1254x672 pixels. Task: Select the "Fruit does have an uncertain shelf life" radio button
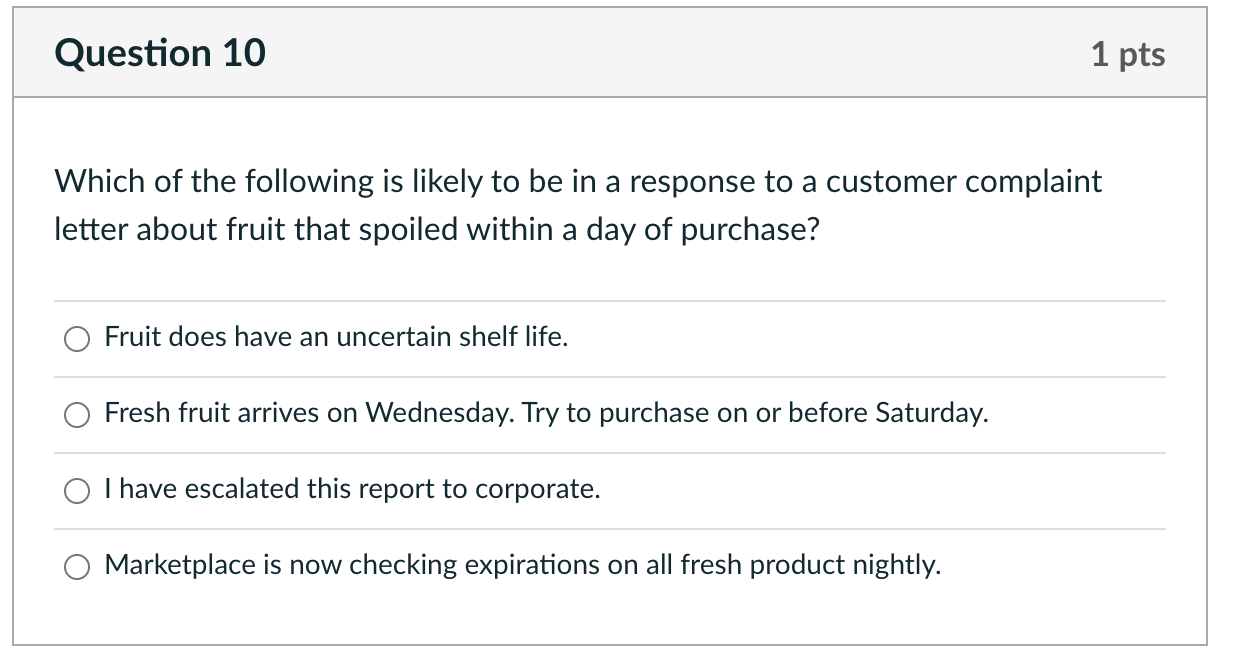click(78, 339)
